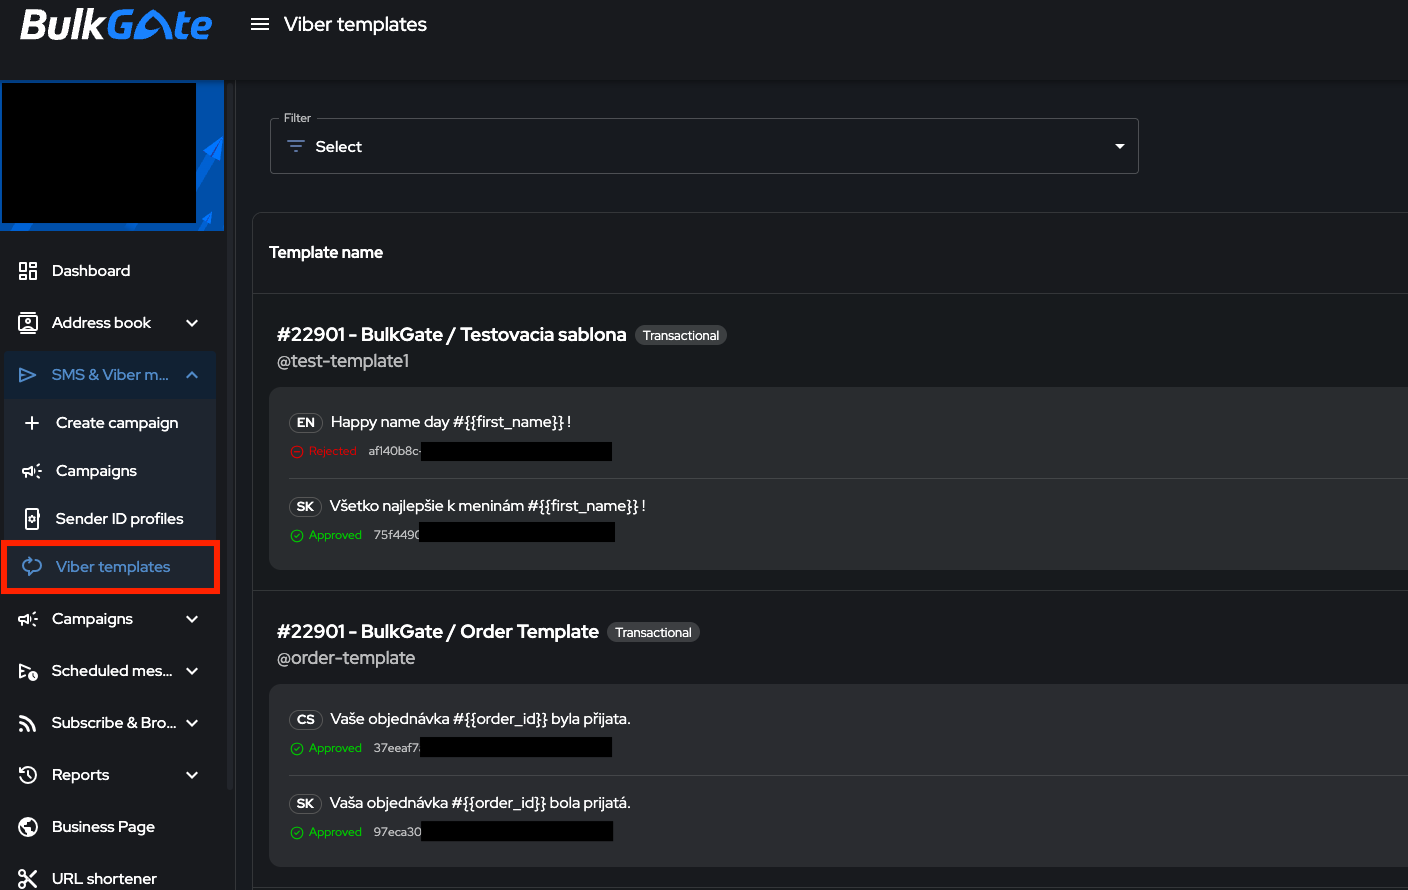Click Approved check icon for Vaša objednávka template

click(x=297, y=833)
